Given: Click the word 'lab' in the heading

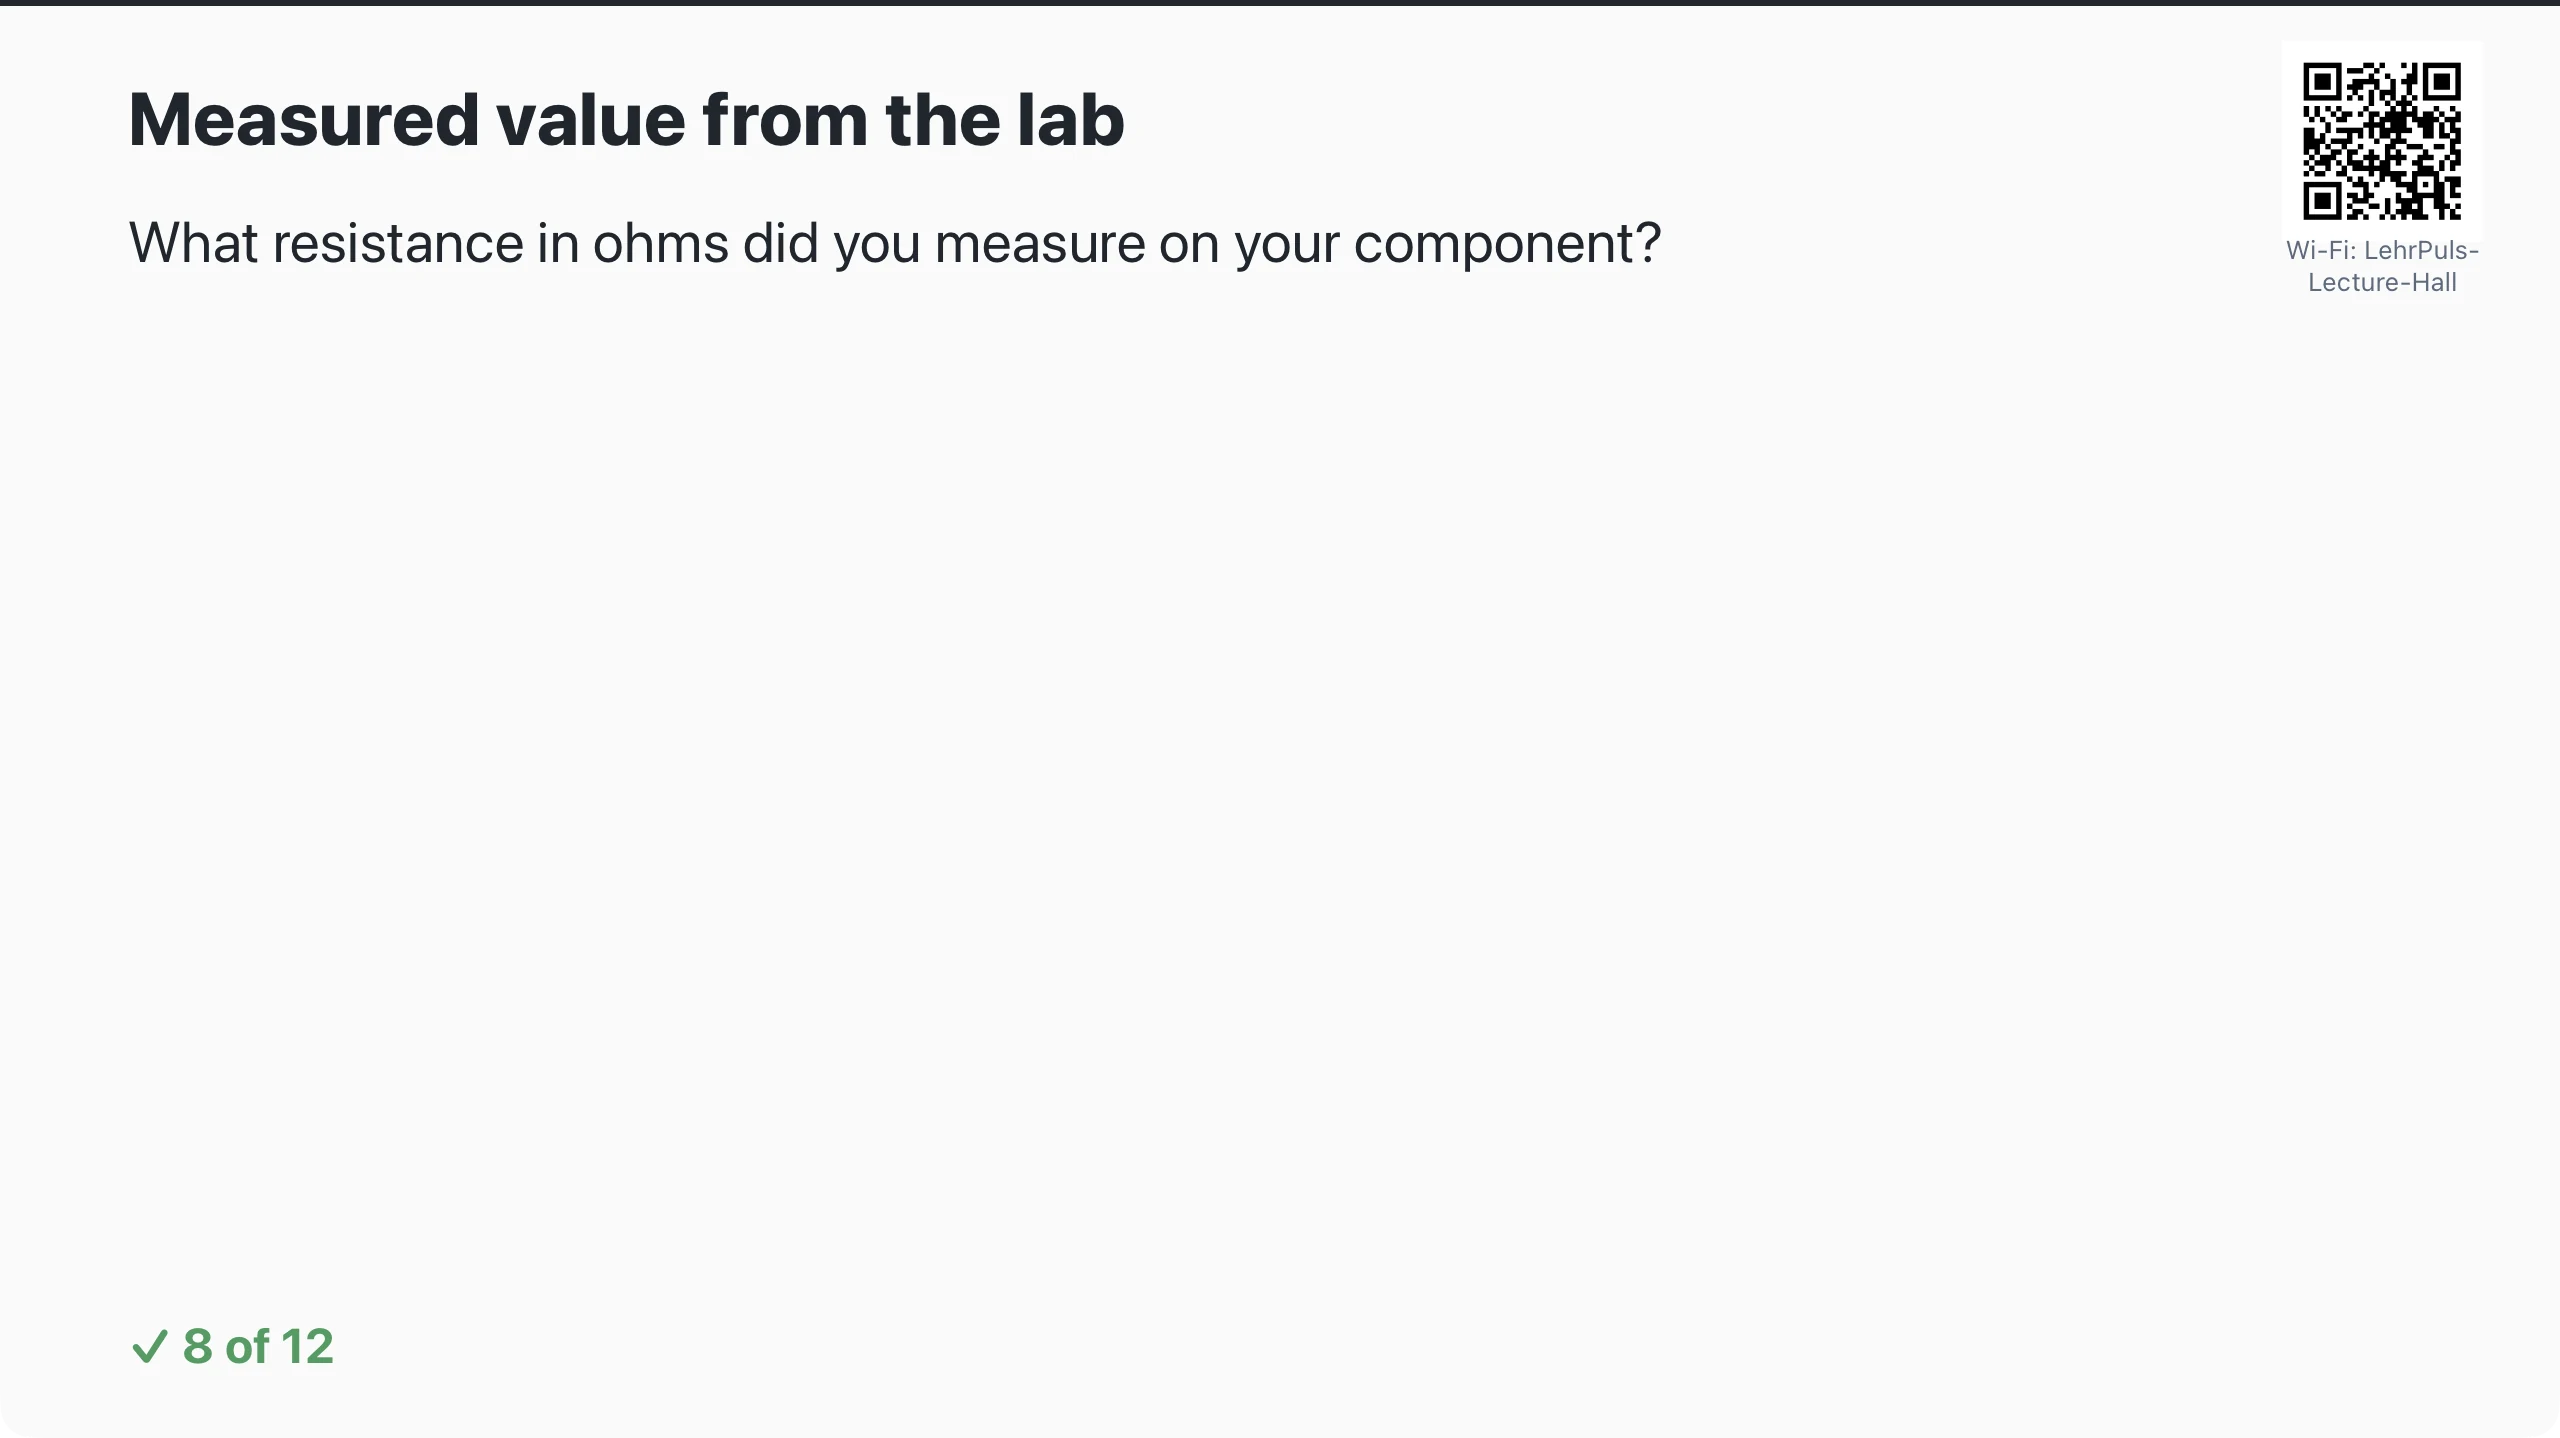Looking at the screenshot, I should [x=1071, y=120].
